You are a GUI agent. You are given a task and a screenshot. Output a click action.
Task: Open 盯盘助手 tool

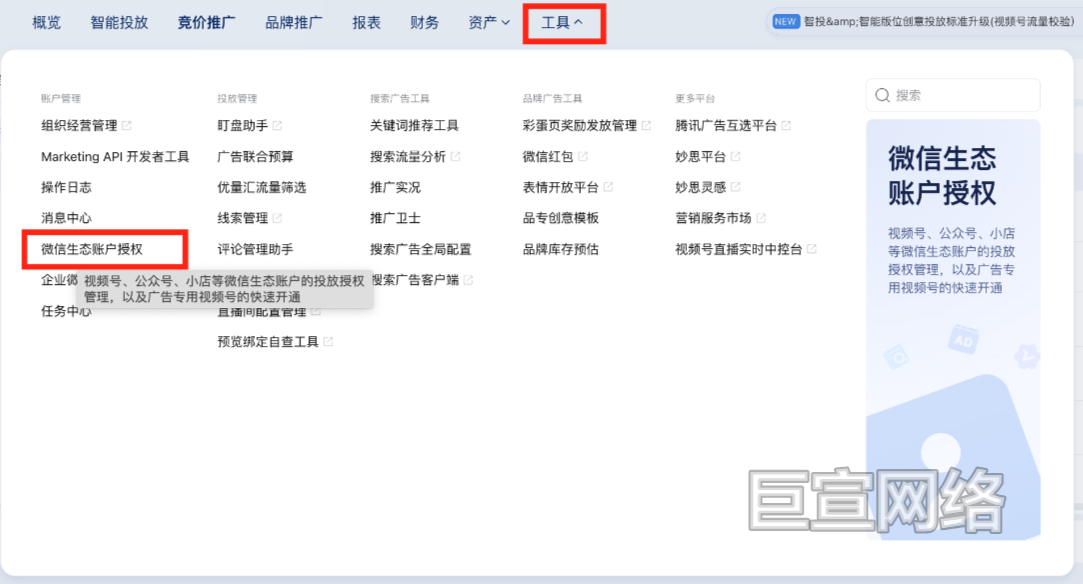click(242, 126)
